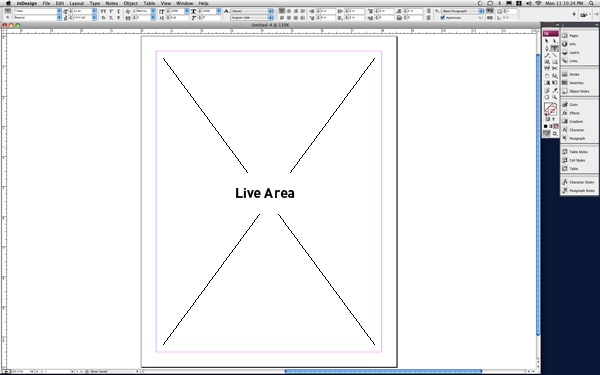The height and width of the screenshot is (375, 600).
Task: Select the Direct Selection tool
Action: tap(554, 41)
